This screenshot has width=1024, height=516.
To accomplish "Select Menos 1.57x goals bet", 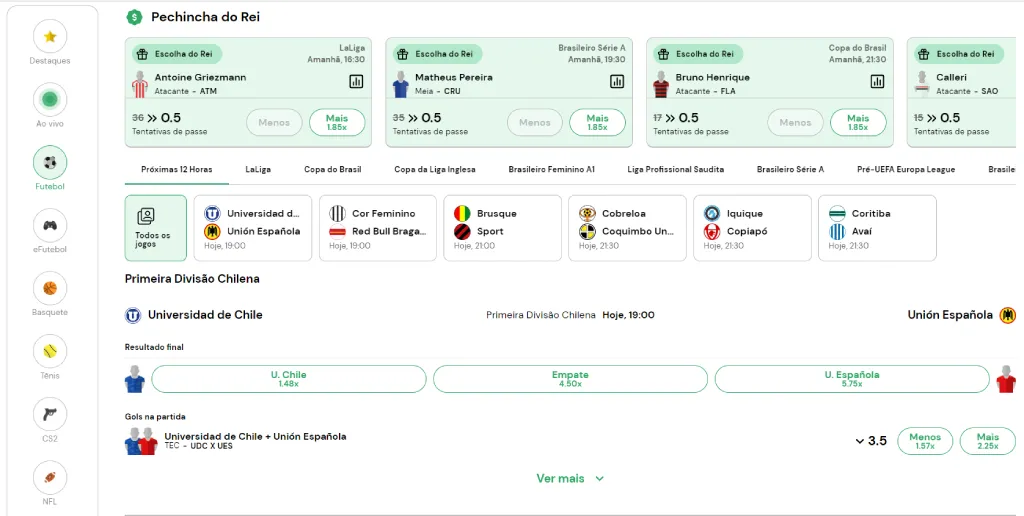I will (925, 441).
